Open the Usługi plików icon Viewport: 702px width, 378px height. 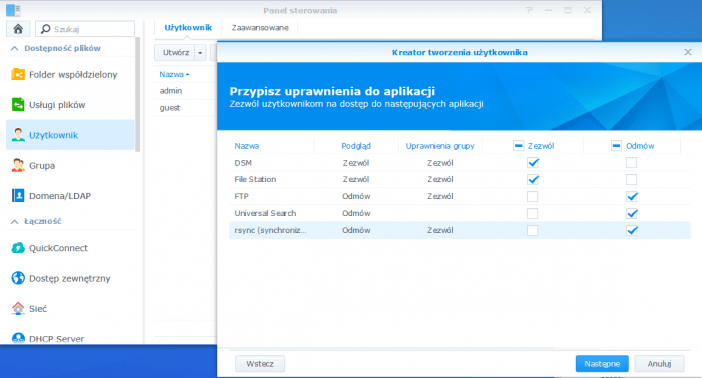tap(18, 105)
